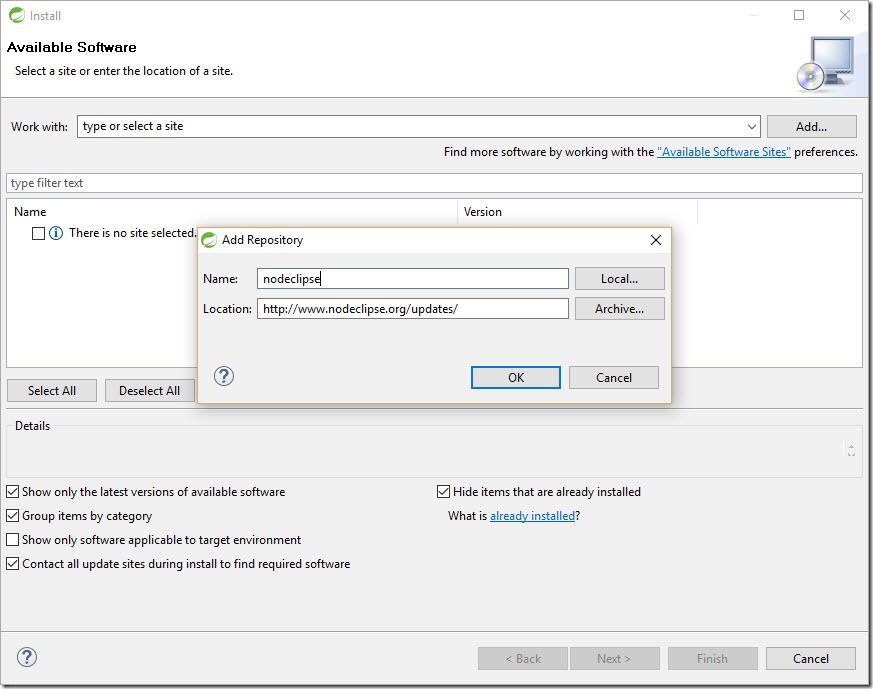This screenshot has height=689, width=873.
Task: Click the Select All button
Action: click(x=52, y=391)
